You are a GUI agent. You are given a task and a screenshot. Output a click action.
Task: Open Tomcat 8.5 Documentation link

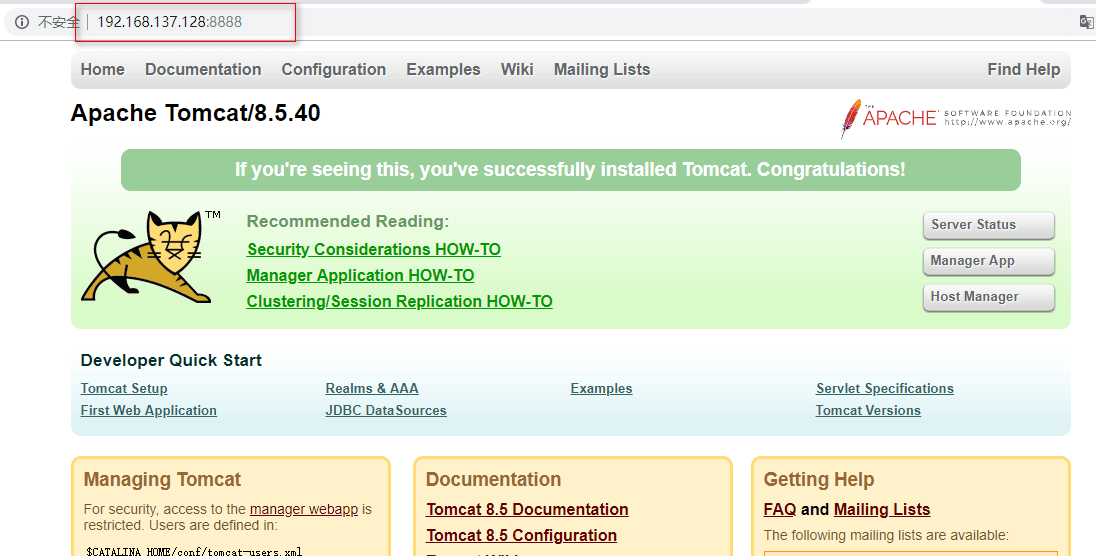click(527, 509)
